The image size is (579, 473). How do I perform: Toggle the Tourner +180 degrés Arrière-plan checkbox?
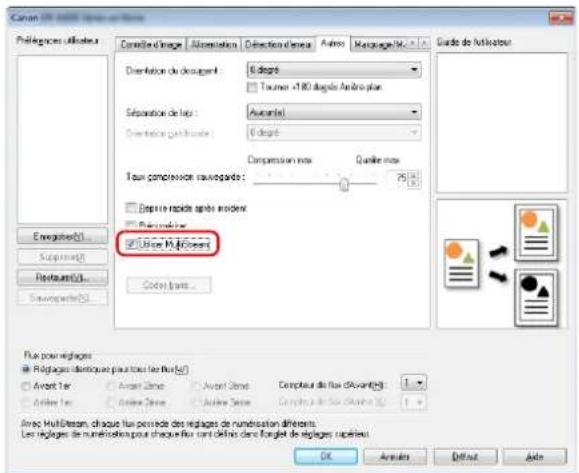pyautogui.click(x=252, y=88)
